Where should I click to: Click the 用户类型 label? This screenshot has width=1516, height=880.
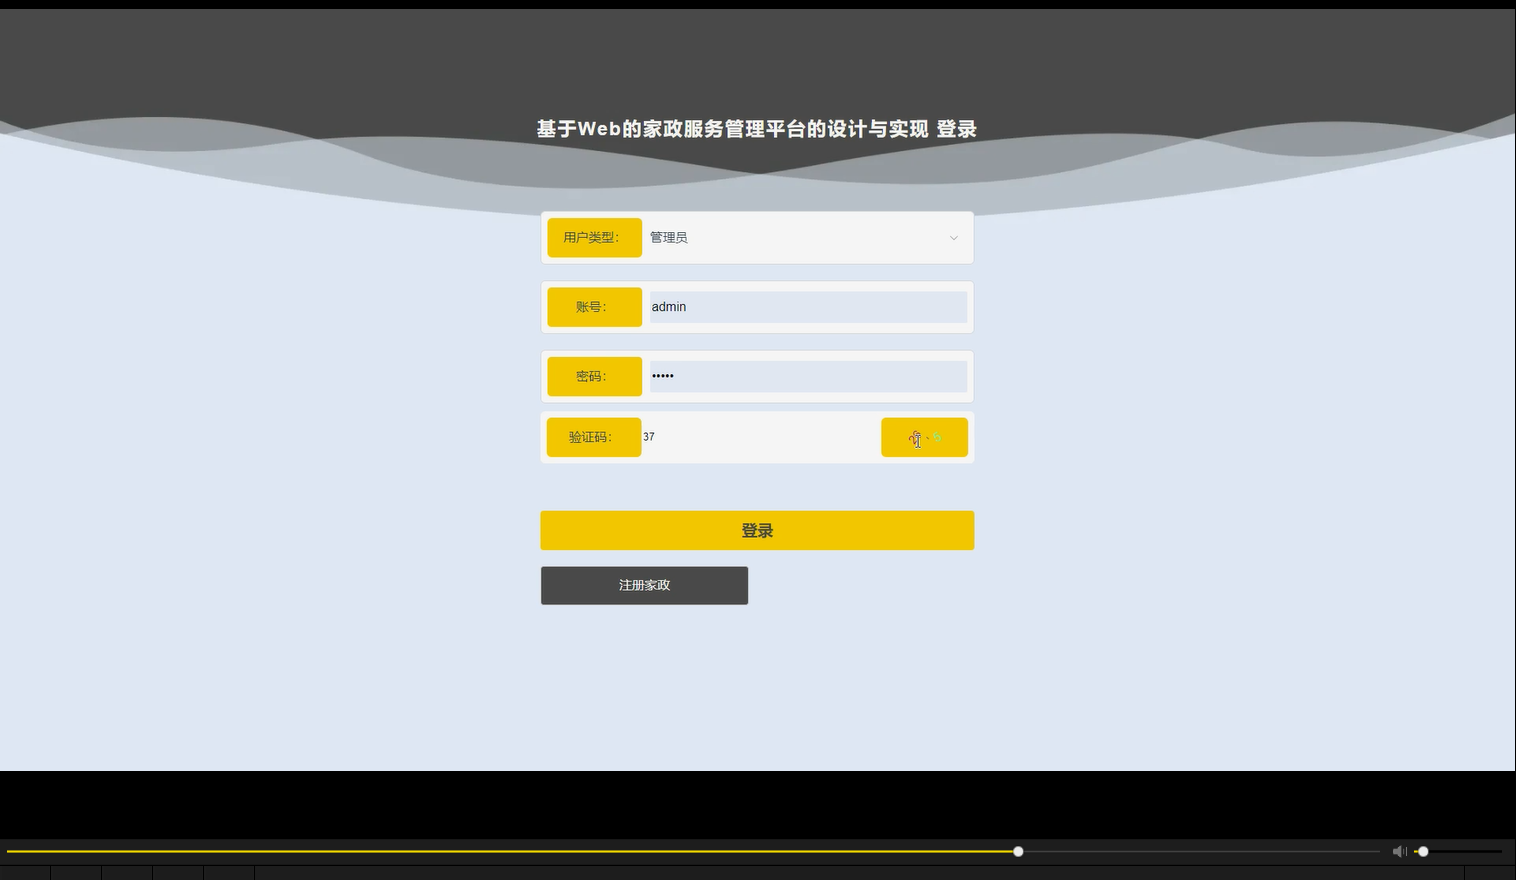click(x=594, y=238)
